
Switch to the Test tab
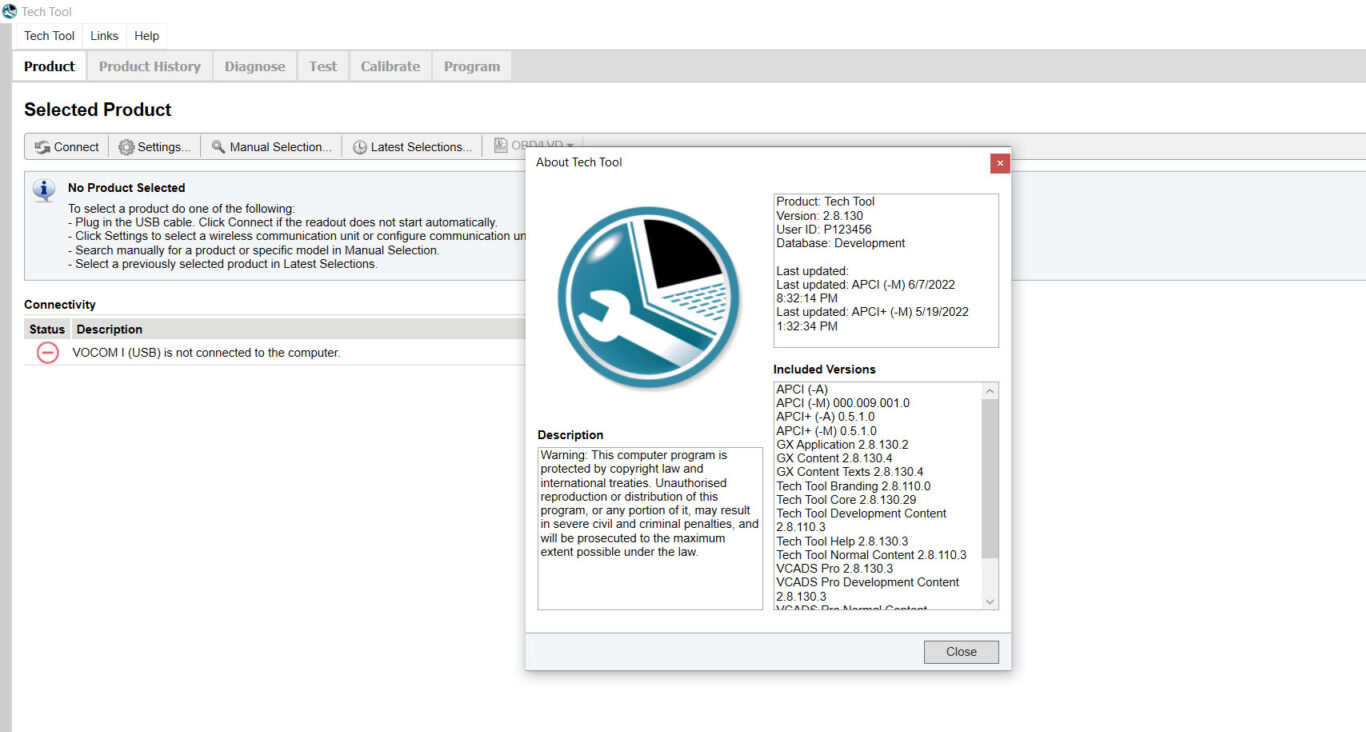point(323,67)
